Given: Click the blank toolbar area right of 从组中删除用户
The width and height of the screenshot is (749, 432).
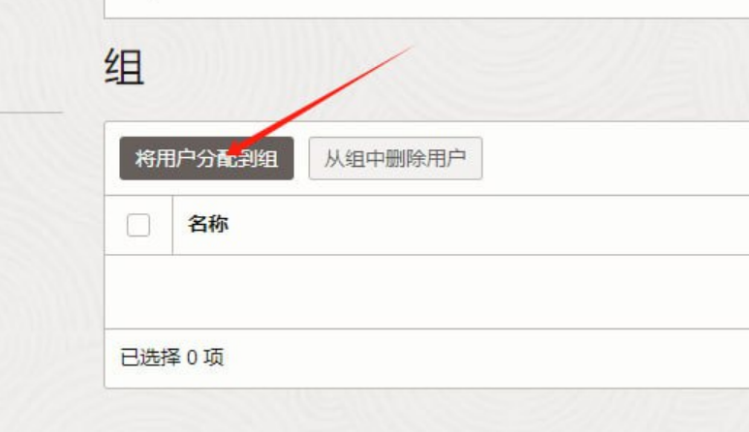Looking at the screenshot, I should tap(616, 158).
